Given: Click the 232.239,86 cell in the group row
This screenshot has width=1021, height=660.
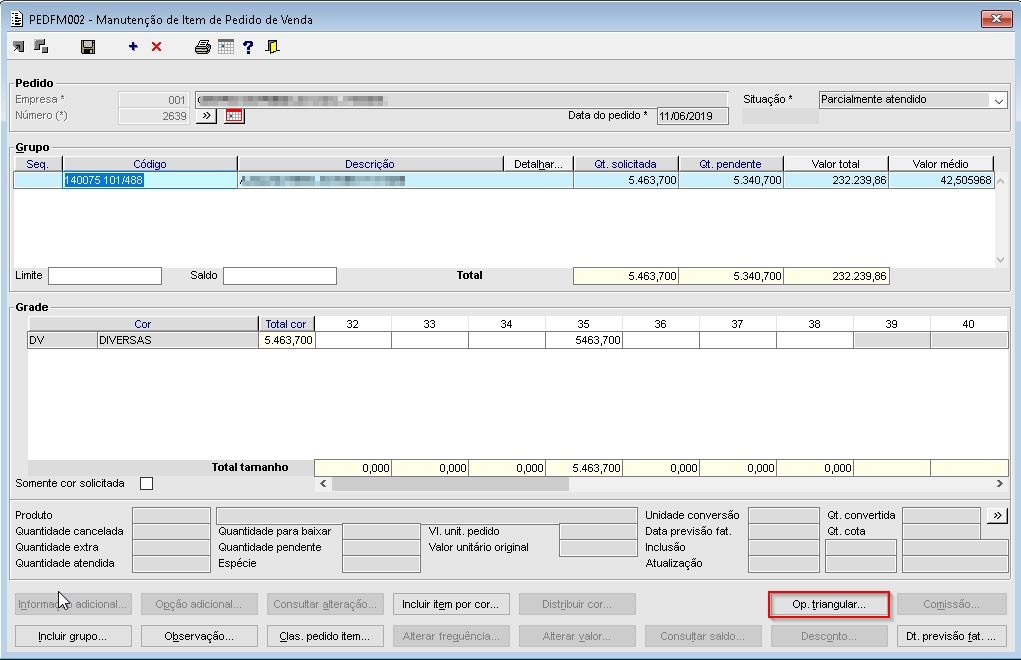Looking at the screenshot, I should tap(835, 180).
